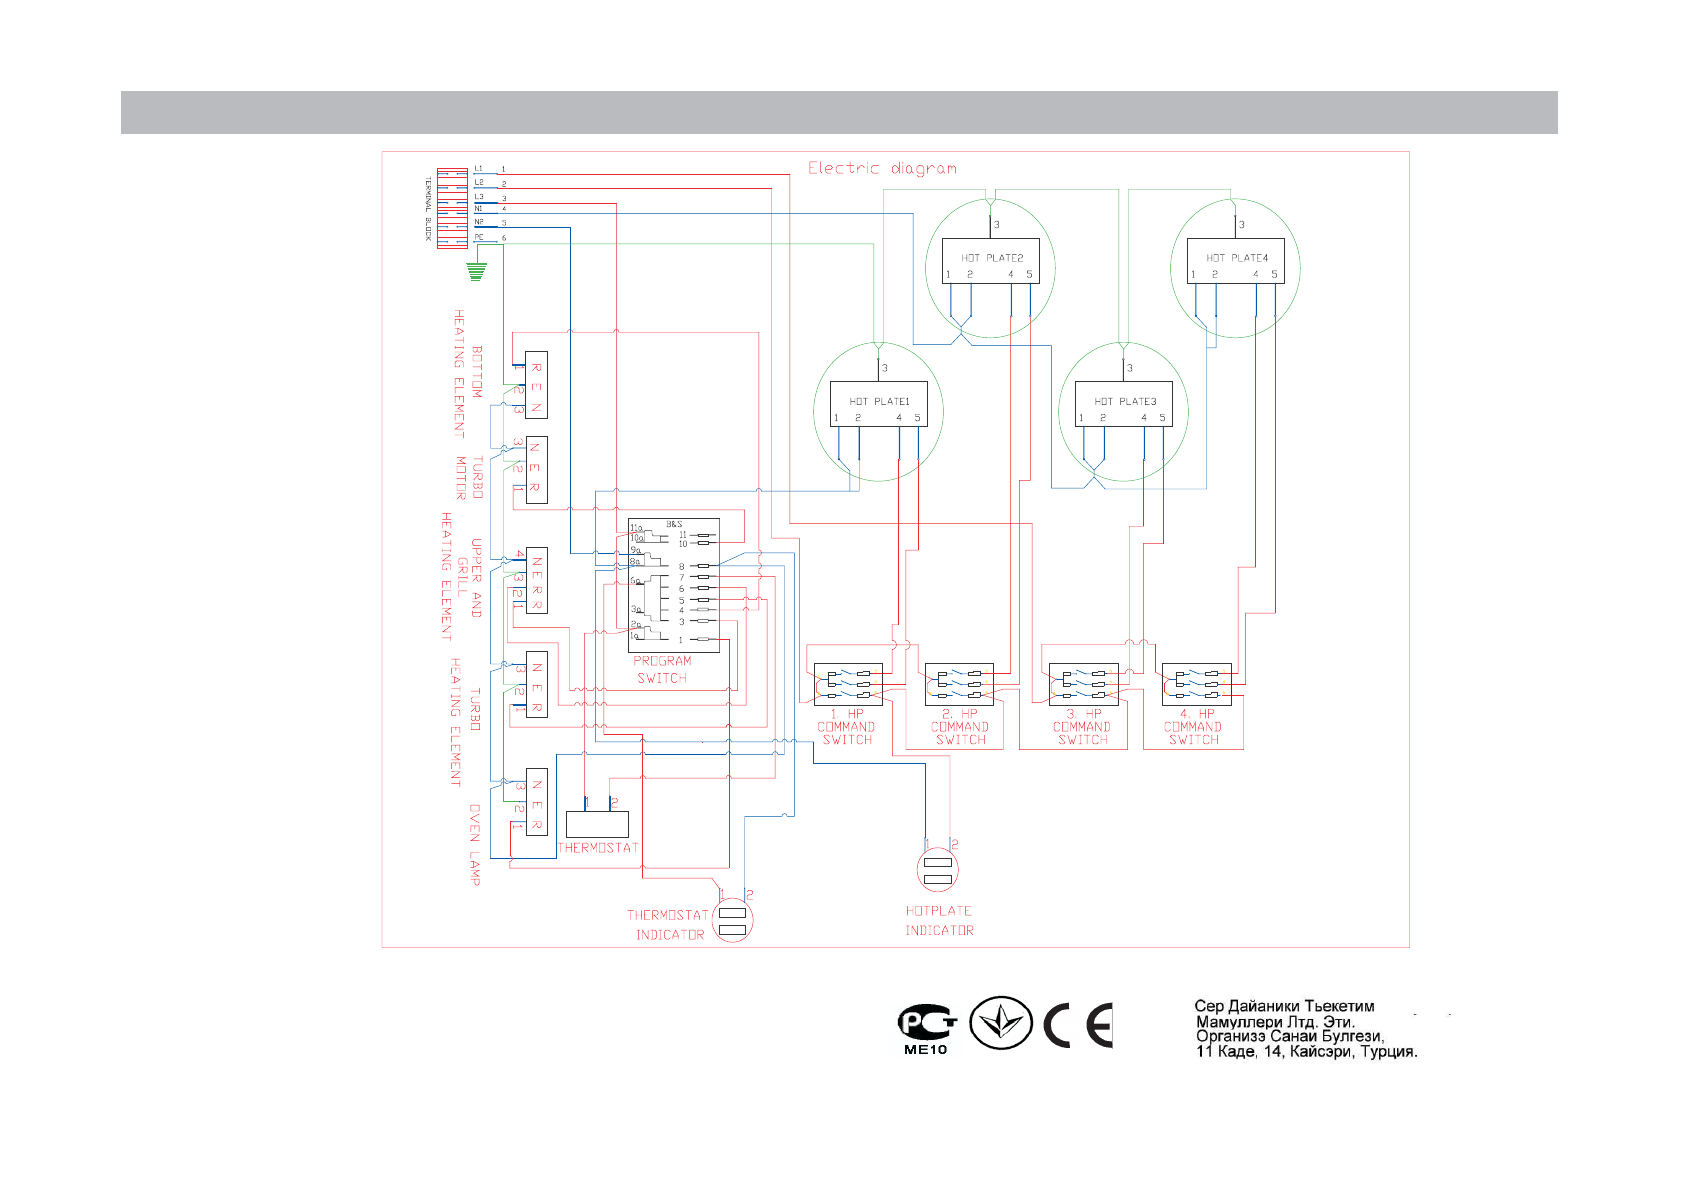Click the "Electric diagram" title text

click(x=882, y=168)
